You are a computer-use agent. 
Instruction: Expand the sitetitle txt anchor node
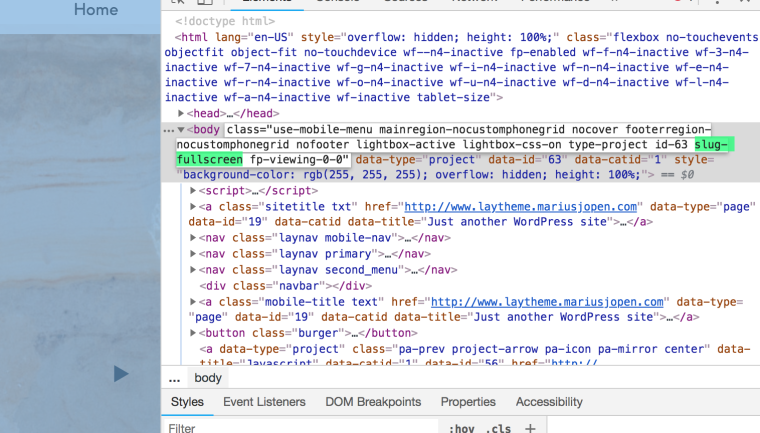tap(194, 207)
